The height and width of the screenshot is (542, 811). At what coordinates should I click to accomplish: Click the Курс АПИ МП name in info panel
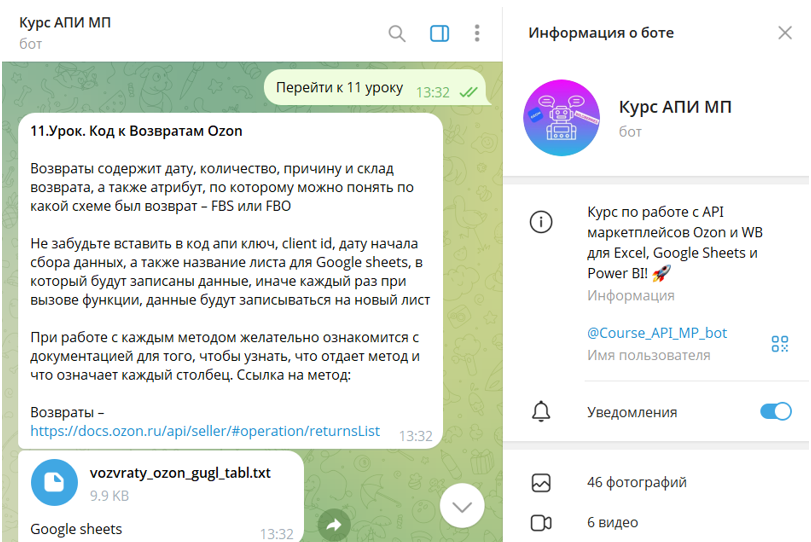click(x=675, y=107)
